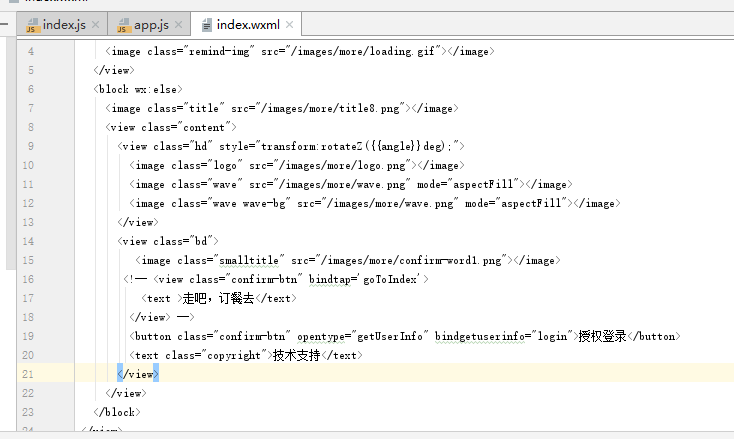734x439 pixels.
Task: Click line number 16 in the gutter
Action: tap(28, 279)
